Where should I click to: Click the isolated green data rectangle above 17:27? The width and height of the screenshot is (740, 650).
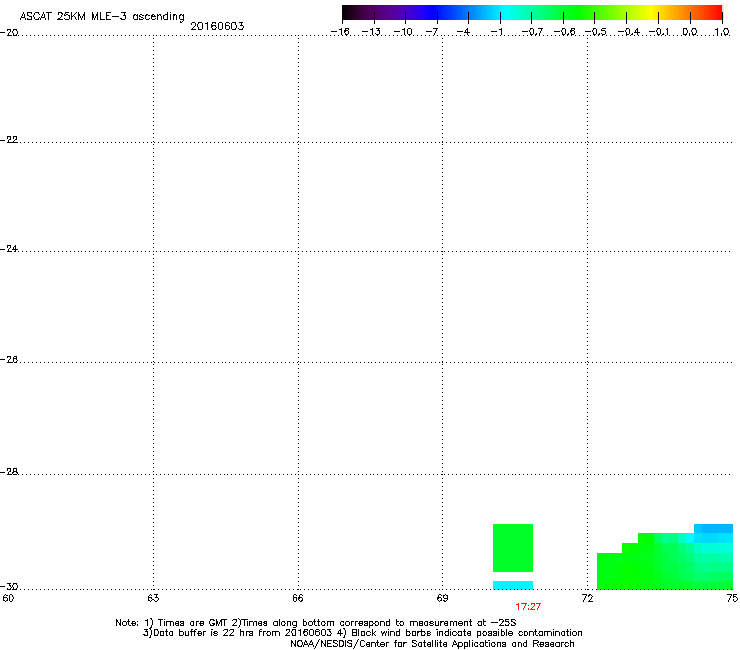click(513, 548)
